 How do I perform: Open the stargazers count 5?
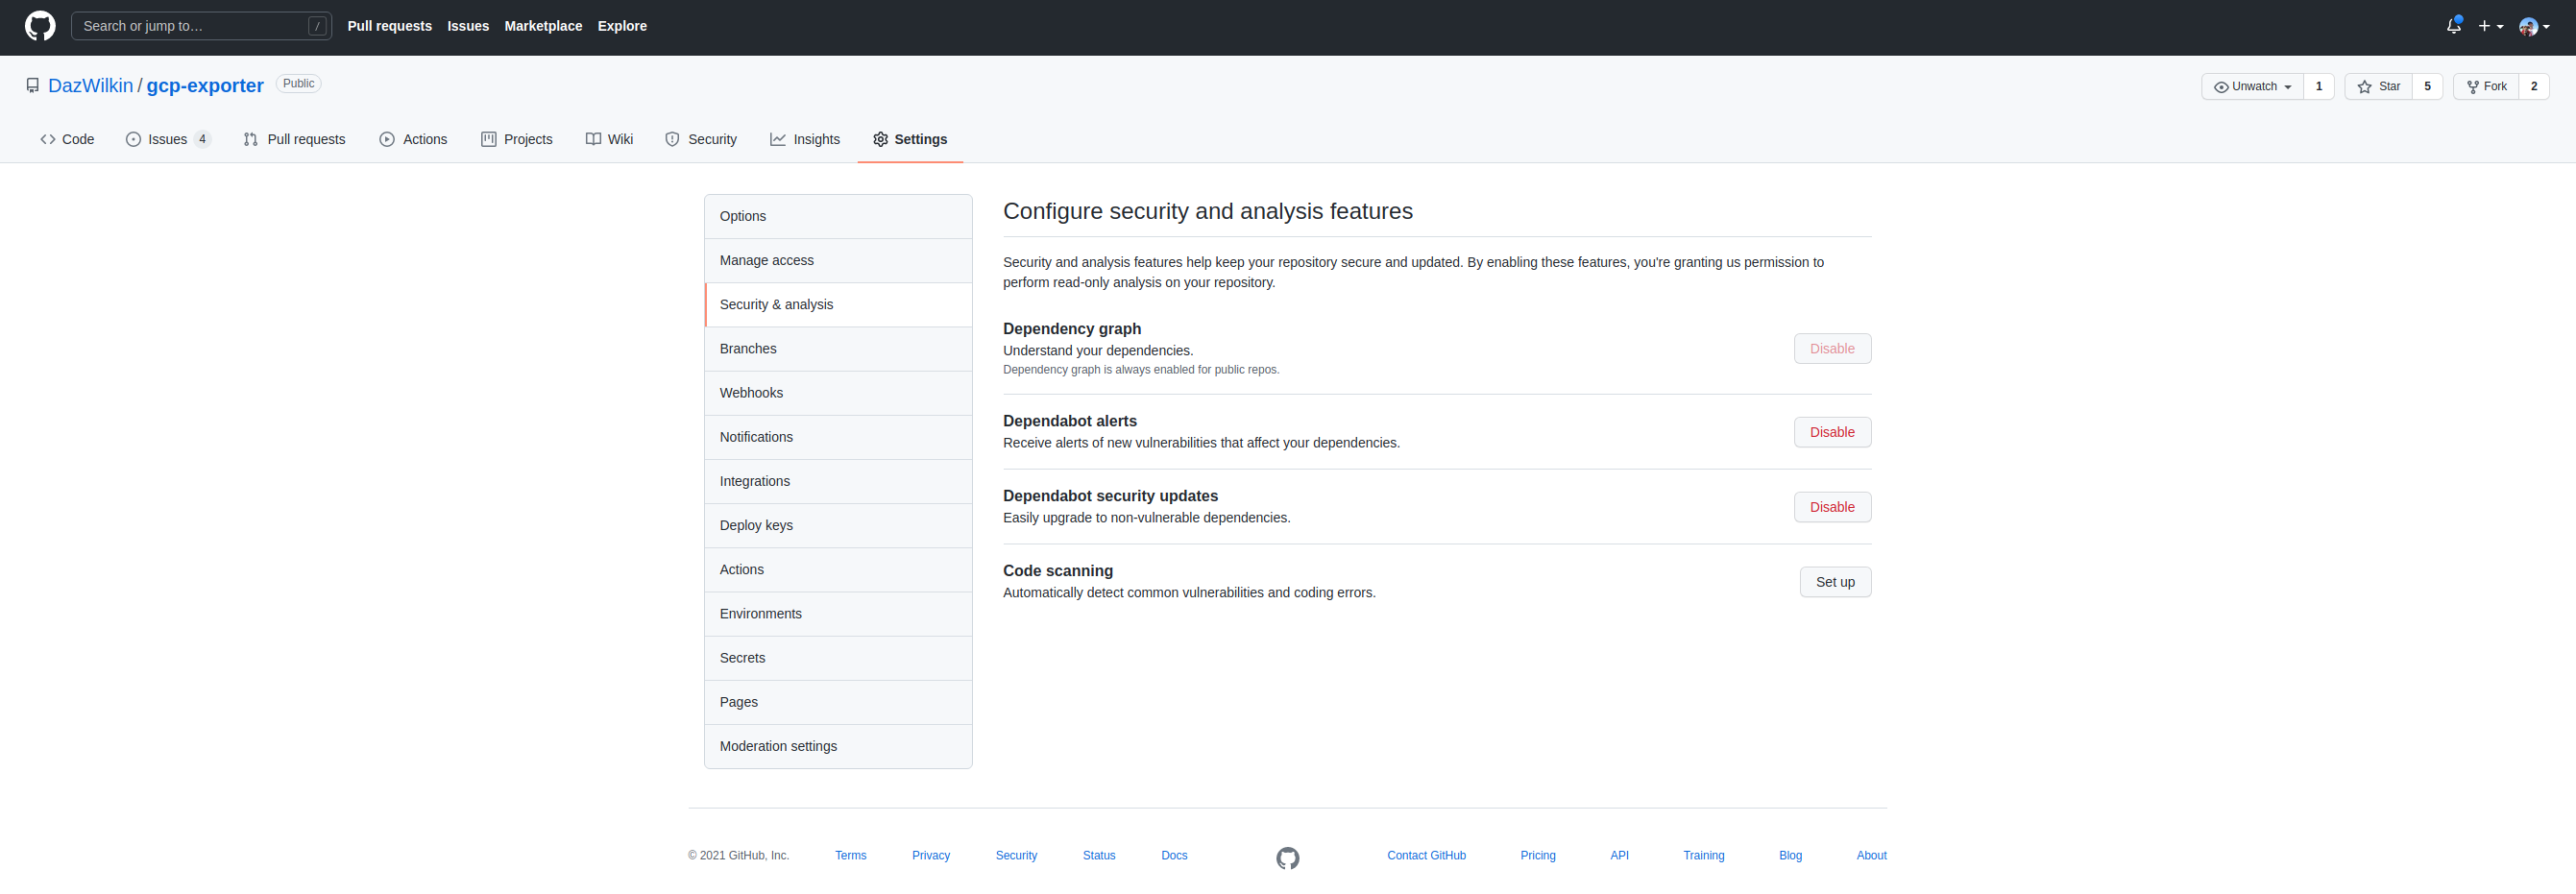2427,87
